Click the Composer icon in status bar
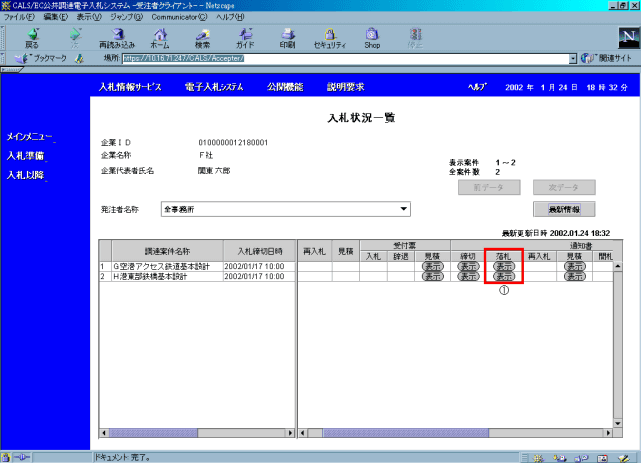The image size is (641, 463). [623, 458]
